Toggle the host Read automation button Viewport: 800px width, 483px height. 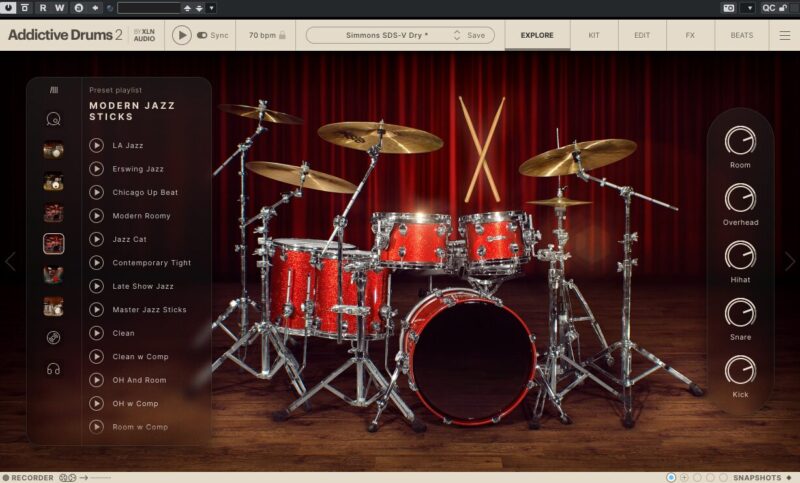(42, 7)
